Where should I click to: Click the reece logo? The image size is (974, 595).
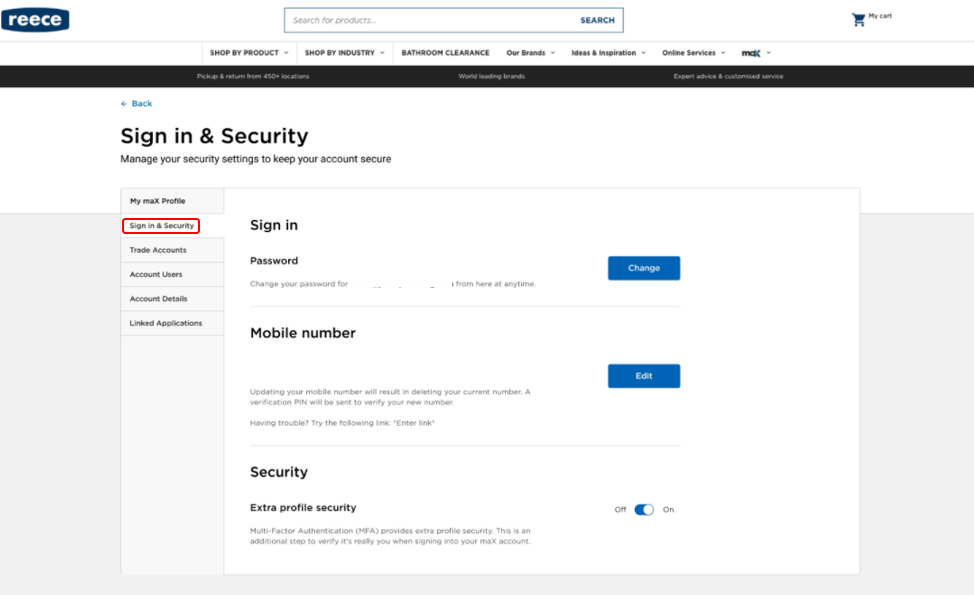35,19
